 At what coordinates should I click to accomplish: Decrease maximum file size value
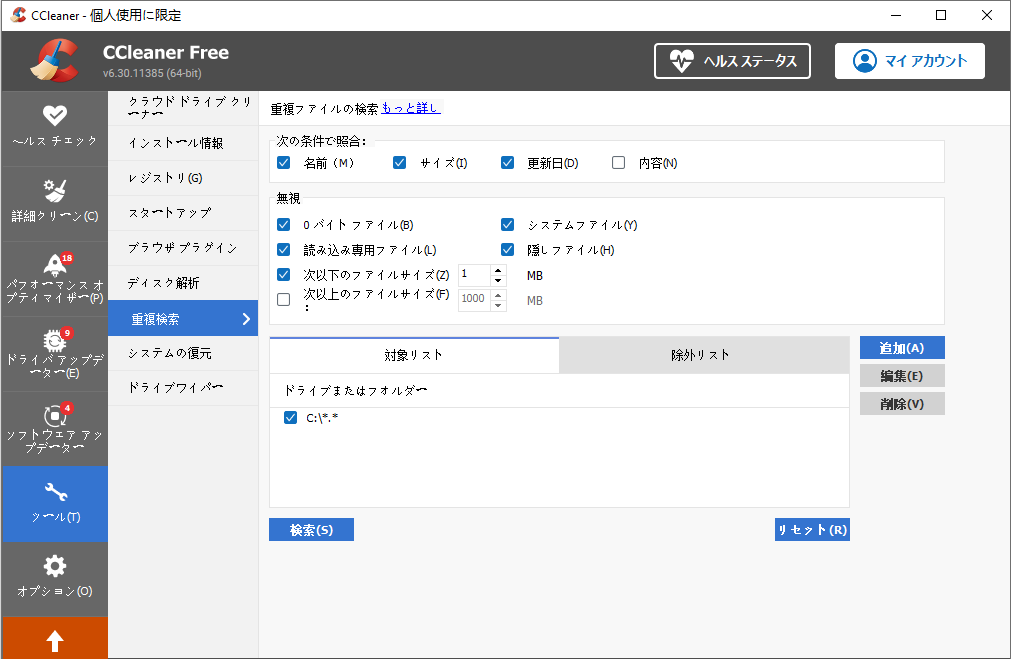[498, 305]
